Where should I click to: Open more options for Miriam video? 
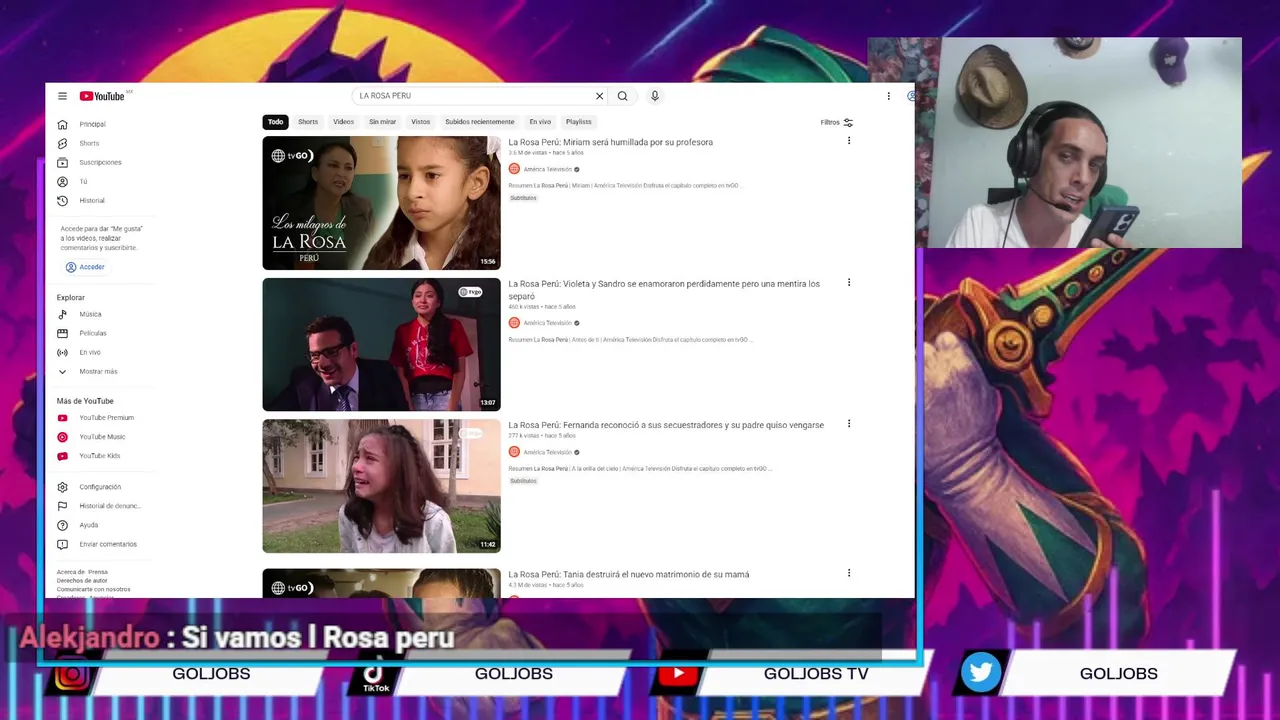click(849, 141)
